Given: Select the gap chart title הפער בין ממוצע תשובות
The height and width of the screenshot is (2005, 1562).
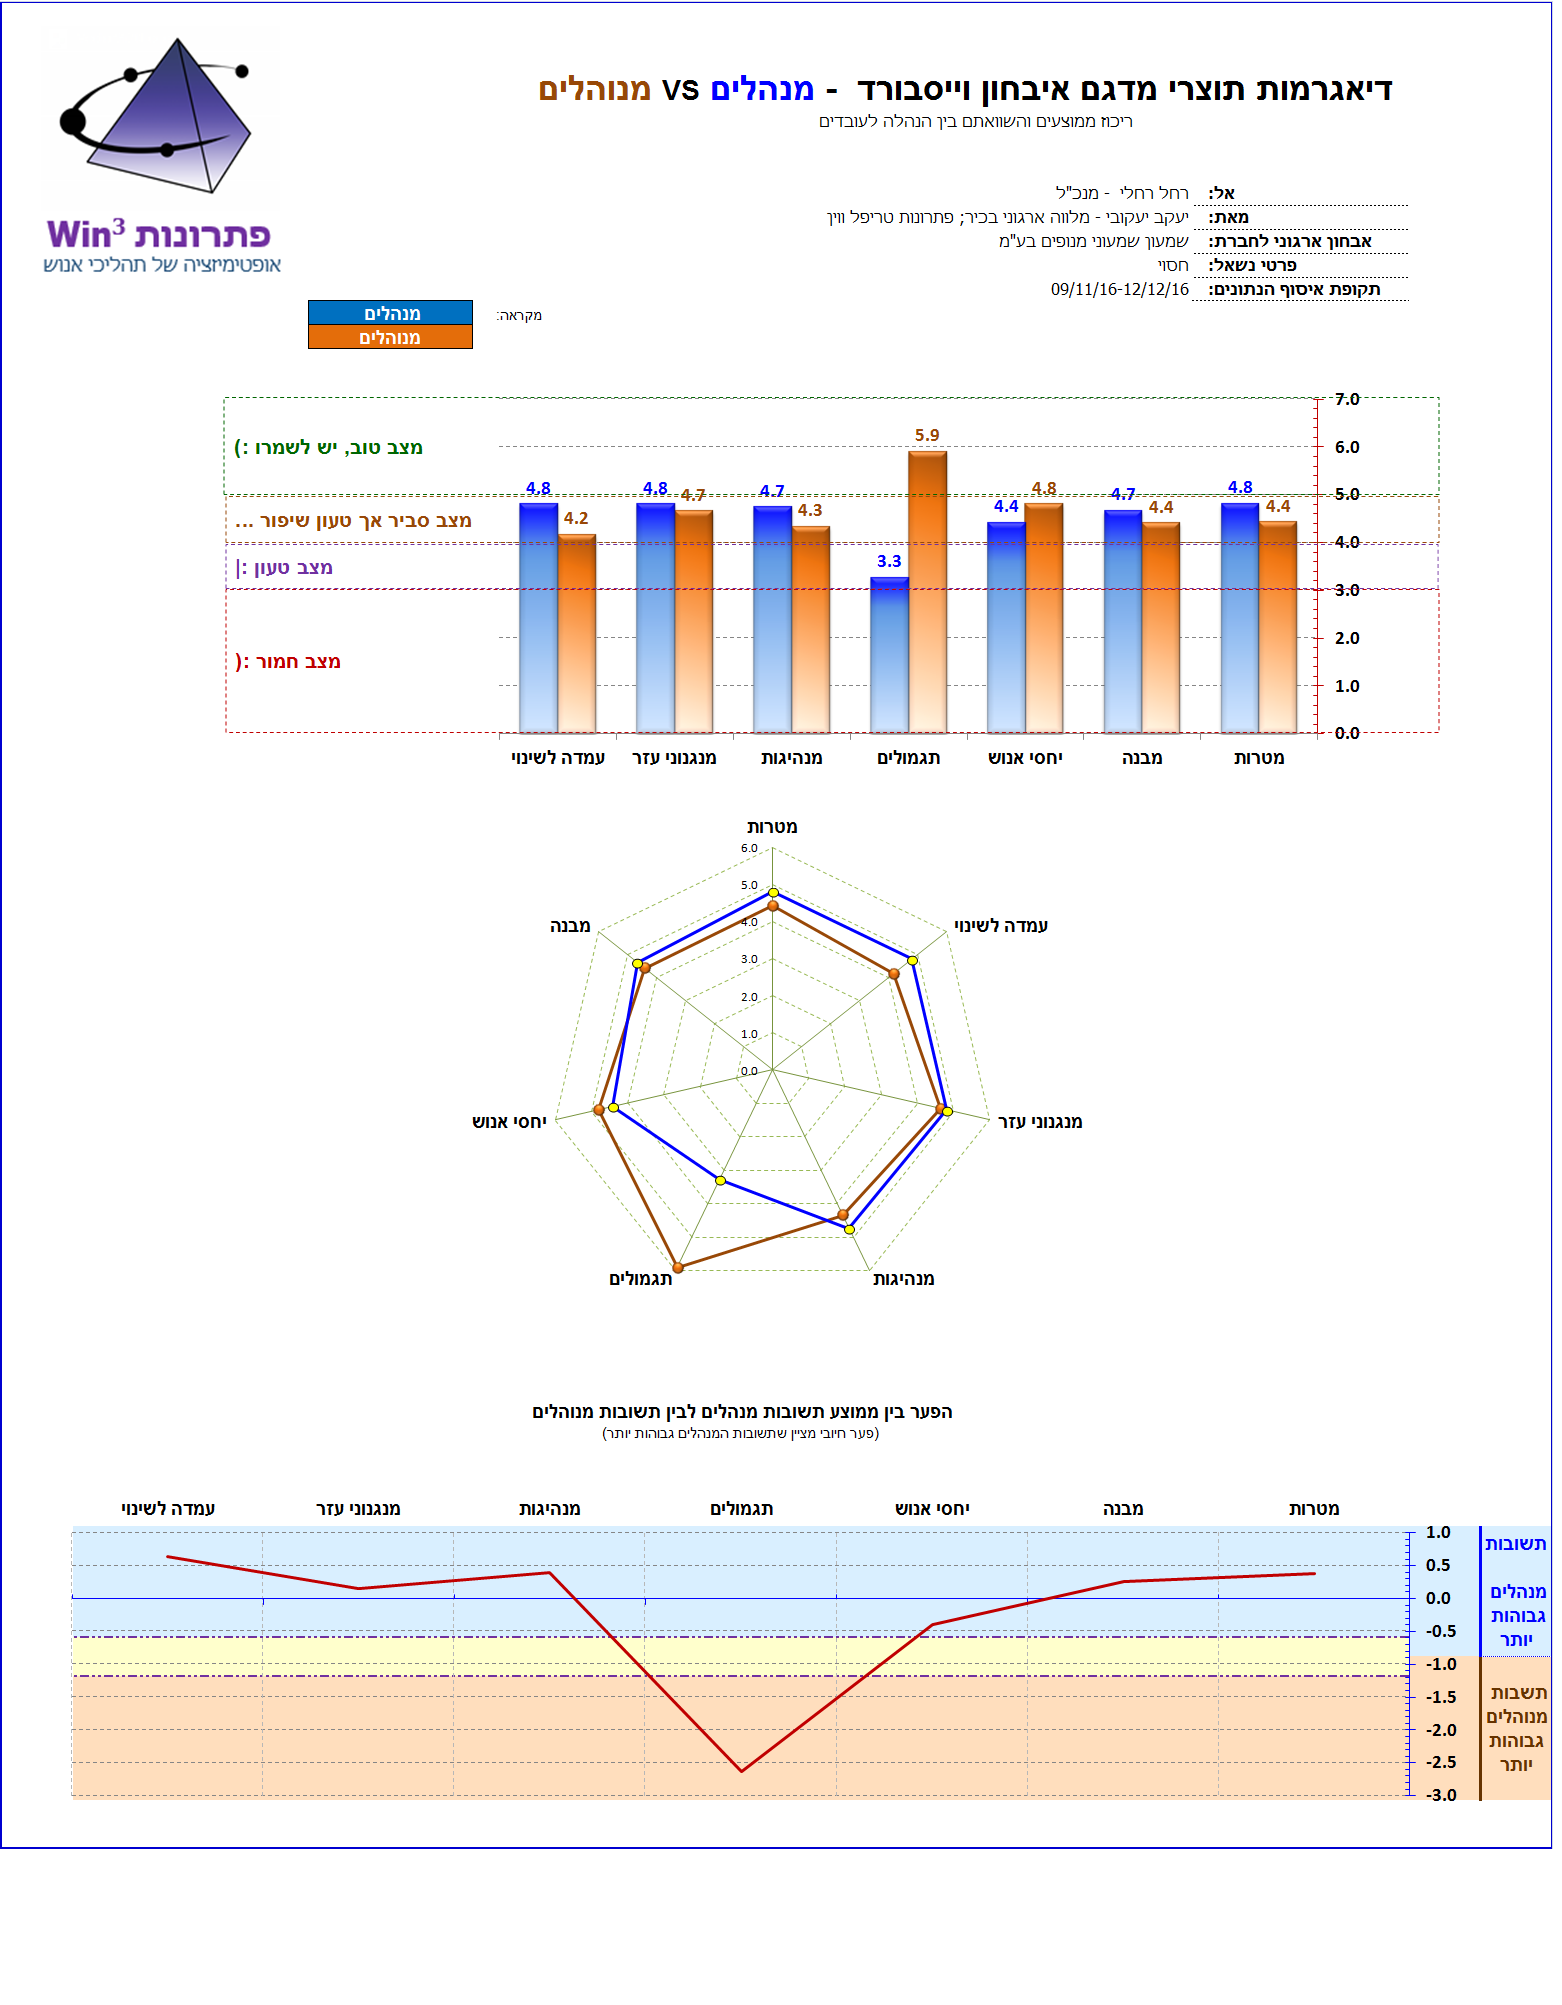Looking at the screenshot, I should click(742, 1412).
